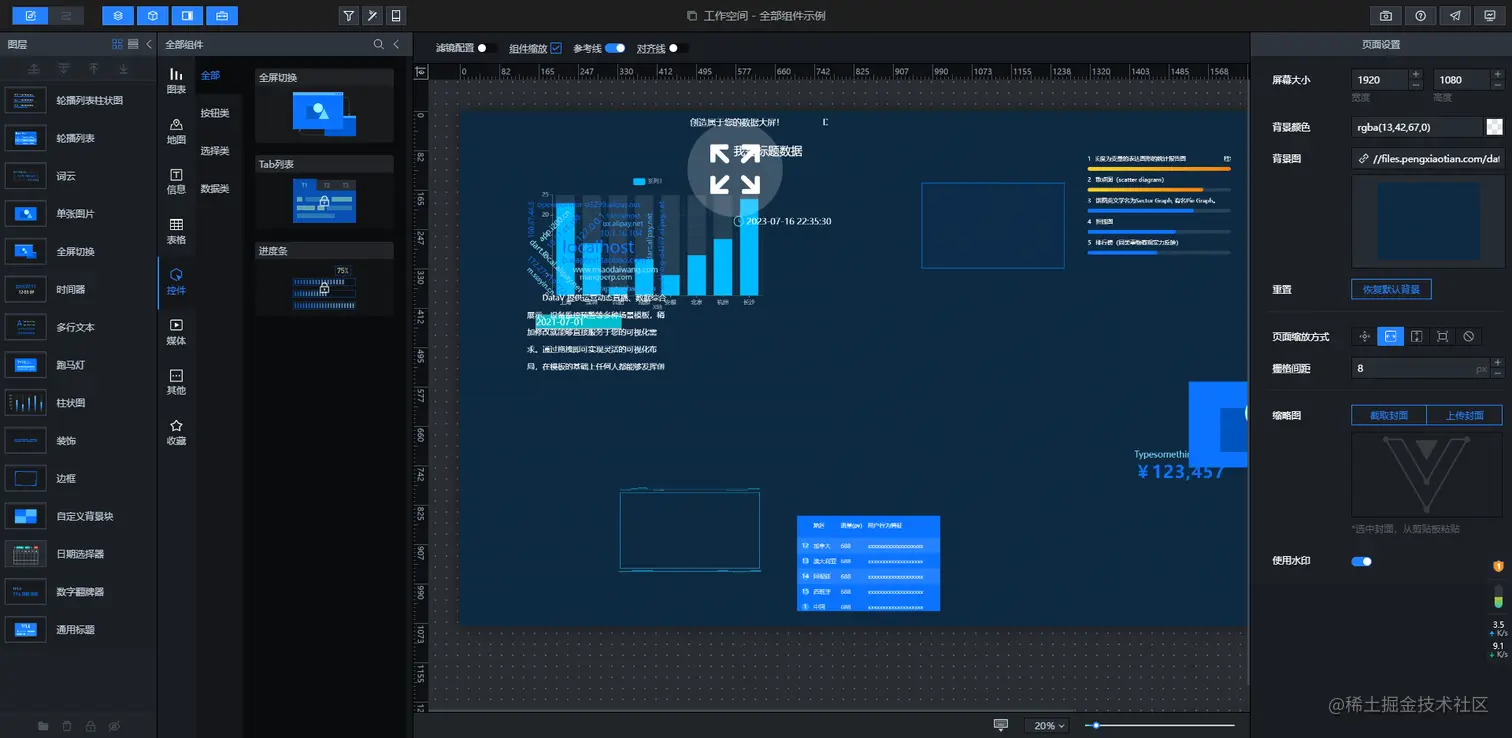
Task: Toggle the right settings panel button
Action: [x=186, y=15]
